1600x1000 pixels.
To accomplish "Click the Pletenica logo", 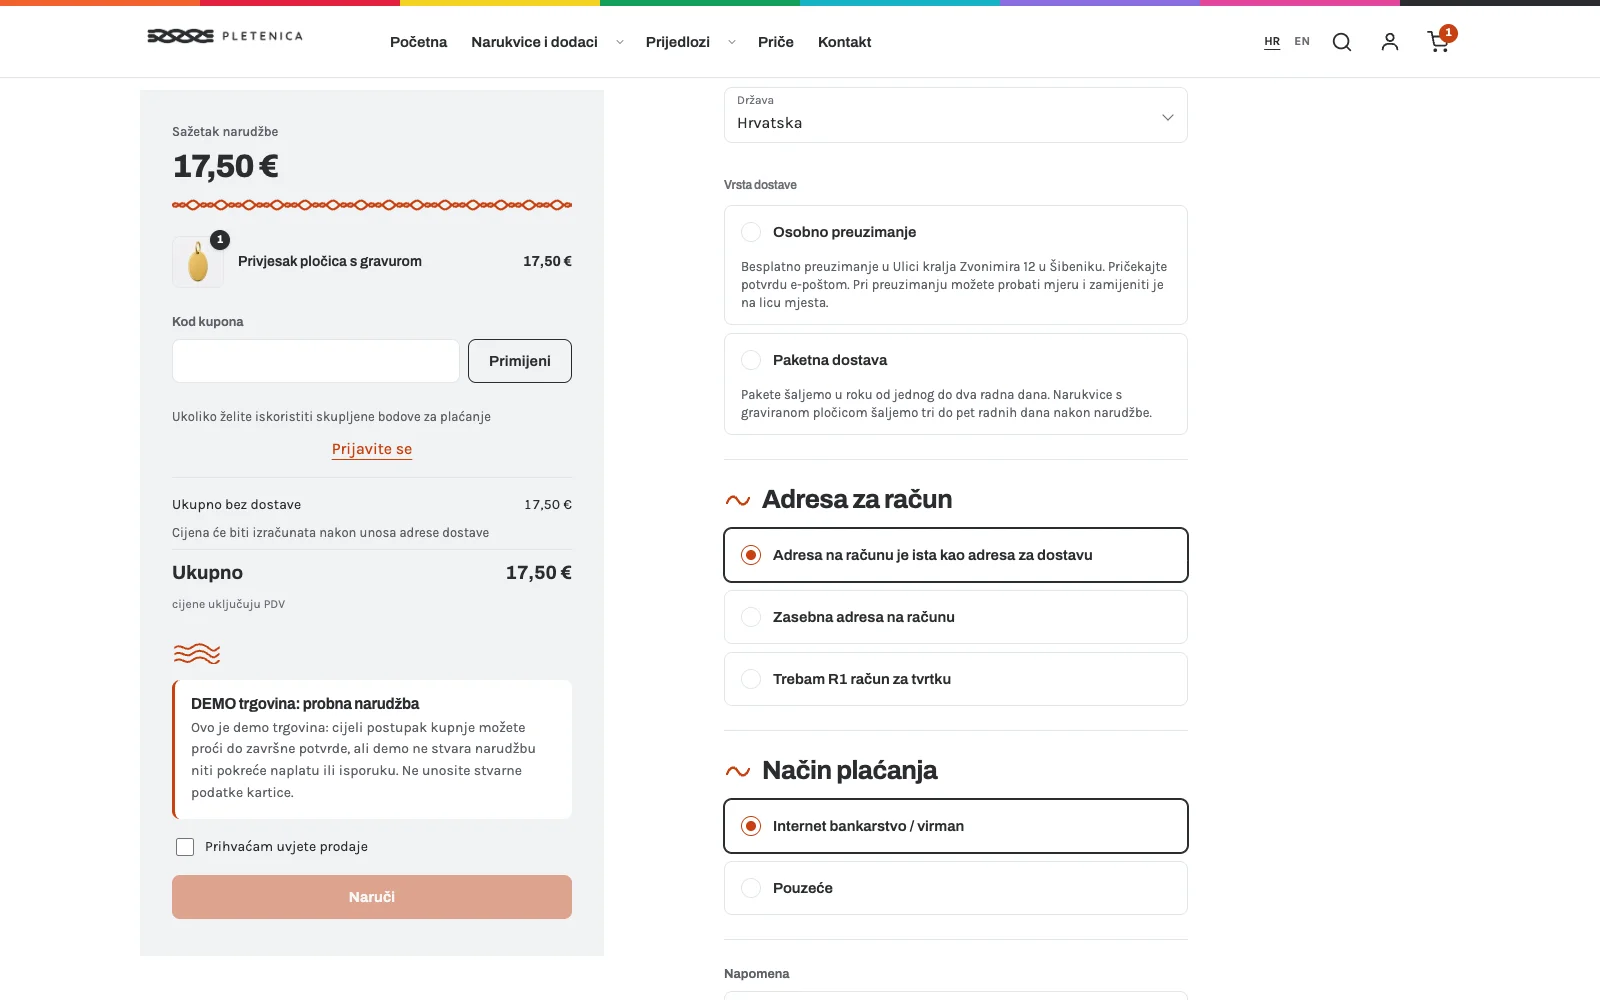I will point(225,36).
